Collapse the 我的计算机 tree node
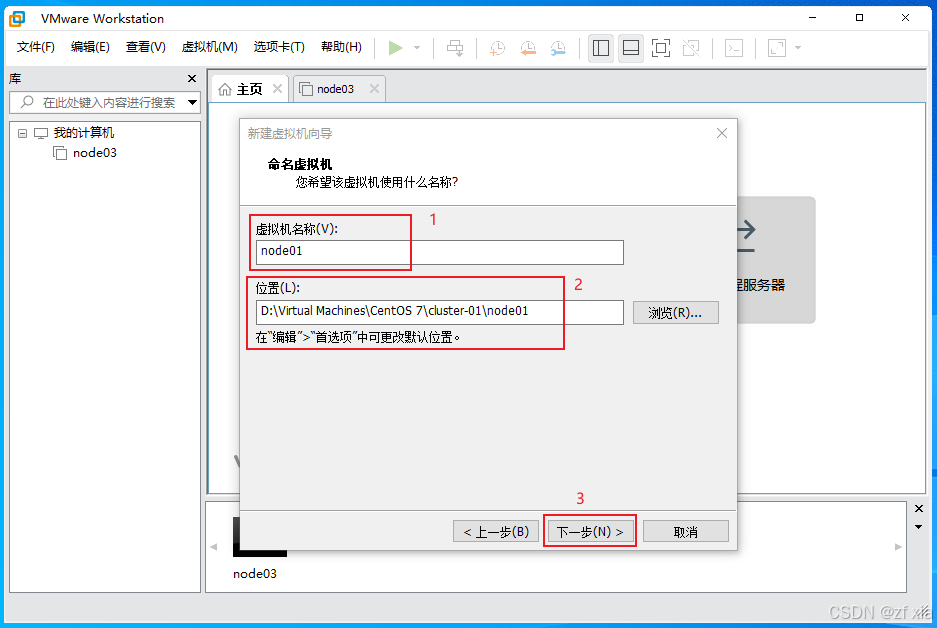Screen dimensions: 937x628 click(x=23, y=133)
